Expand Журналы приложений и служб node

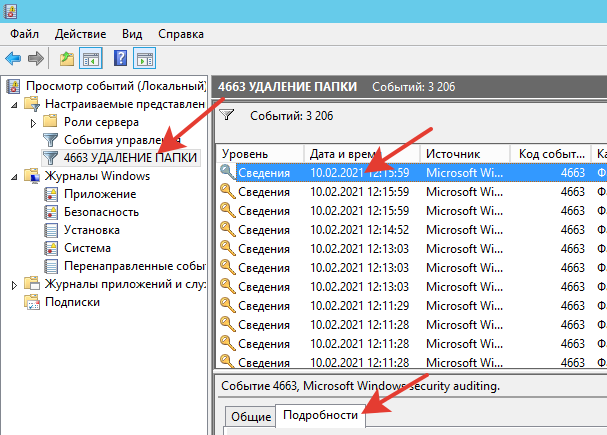14,285
